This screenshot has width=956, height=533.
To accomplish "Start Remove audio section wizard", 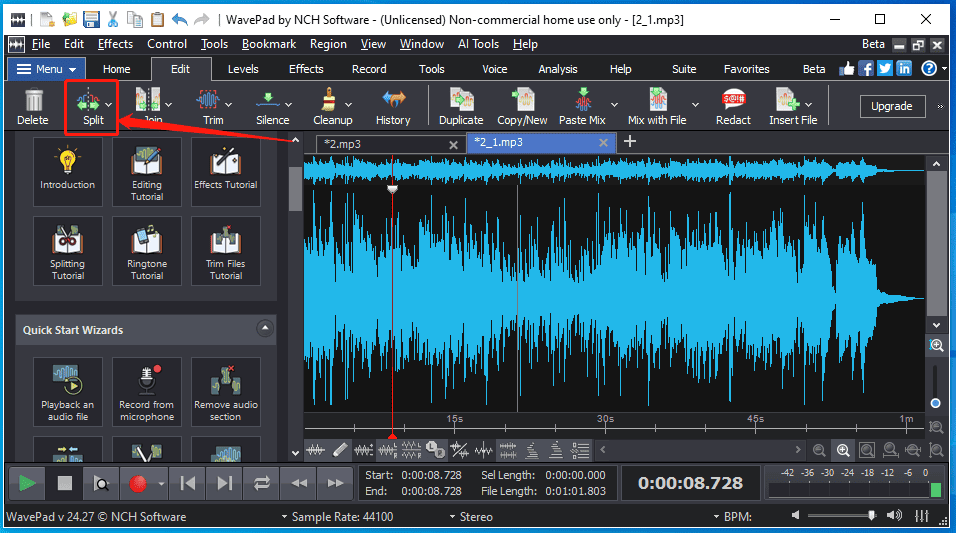I will tap(226, 392).
